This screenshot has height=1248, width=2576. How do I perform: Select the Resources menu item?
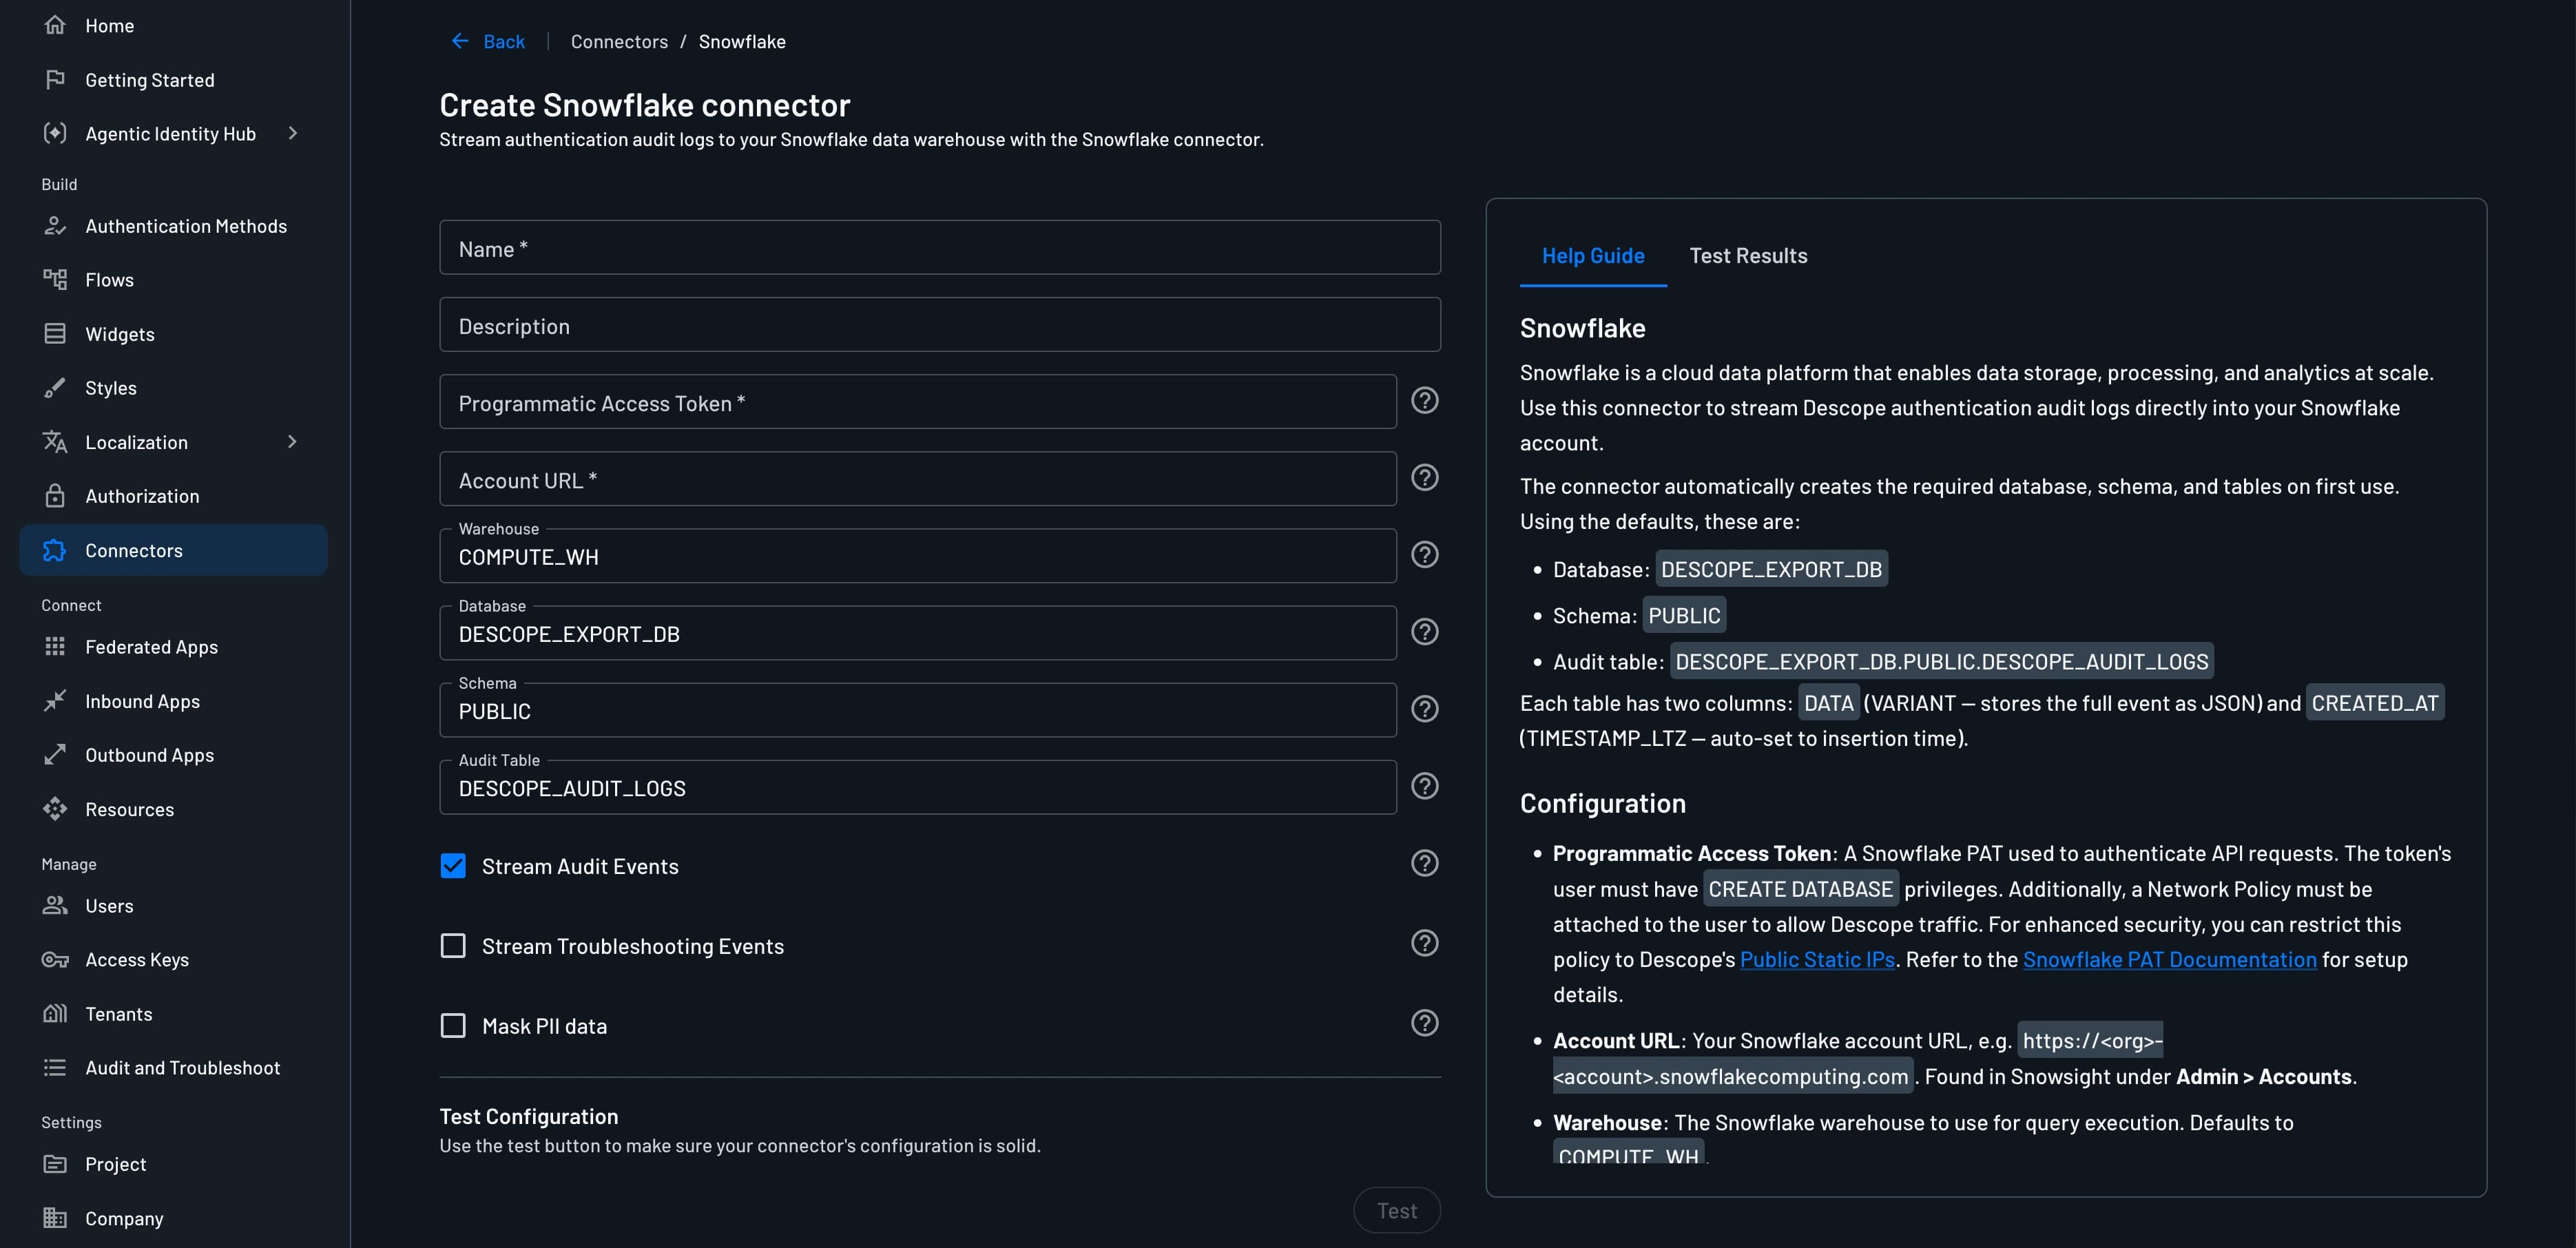(x=174, y=809)
